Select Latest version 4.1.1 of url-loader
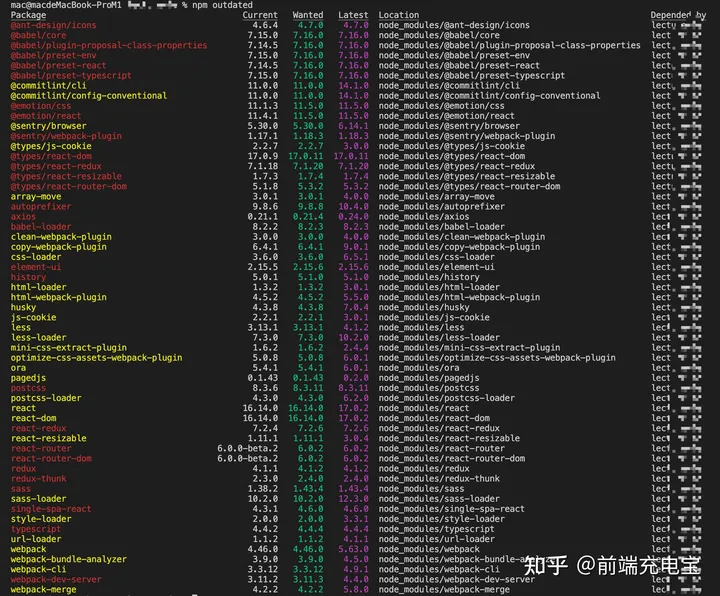This screenshot has height=596, width=720. pyautogui.click(x=355, y=540)
